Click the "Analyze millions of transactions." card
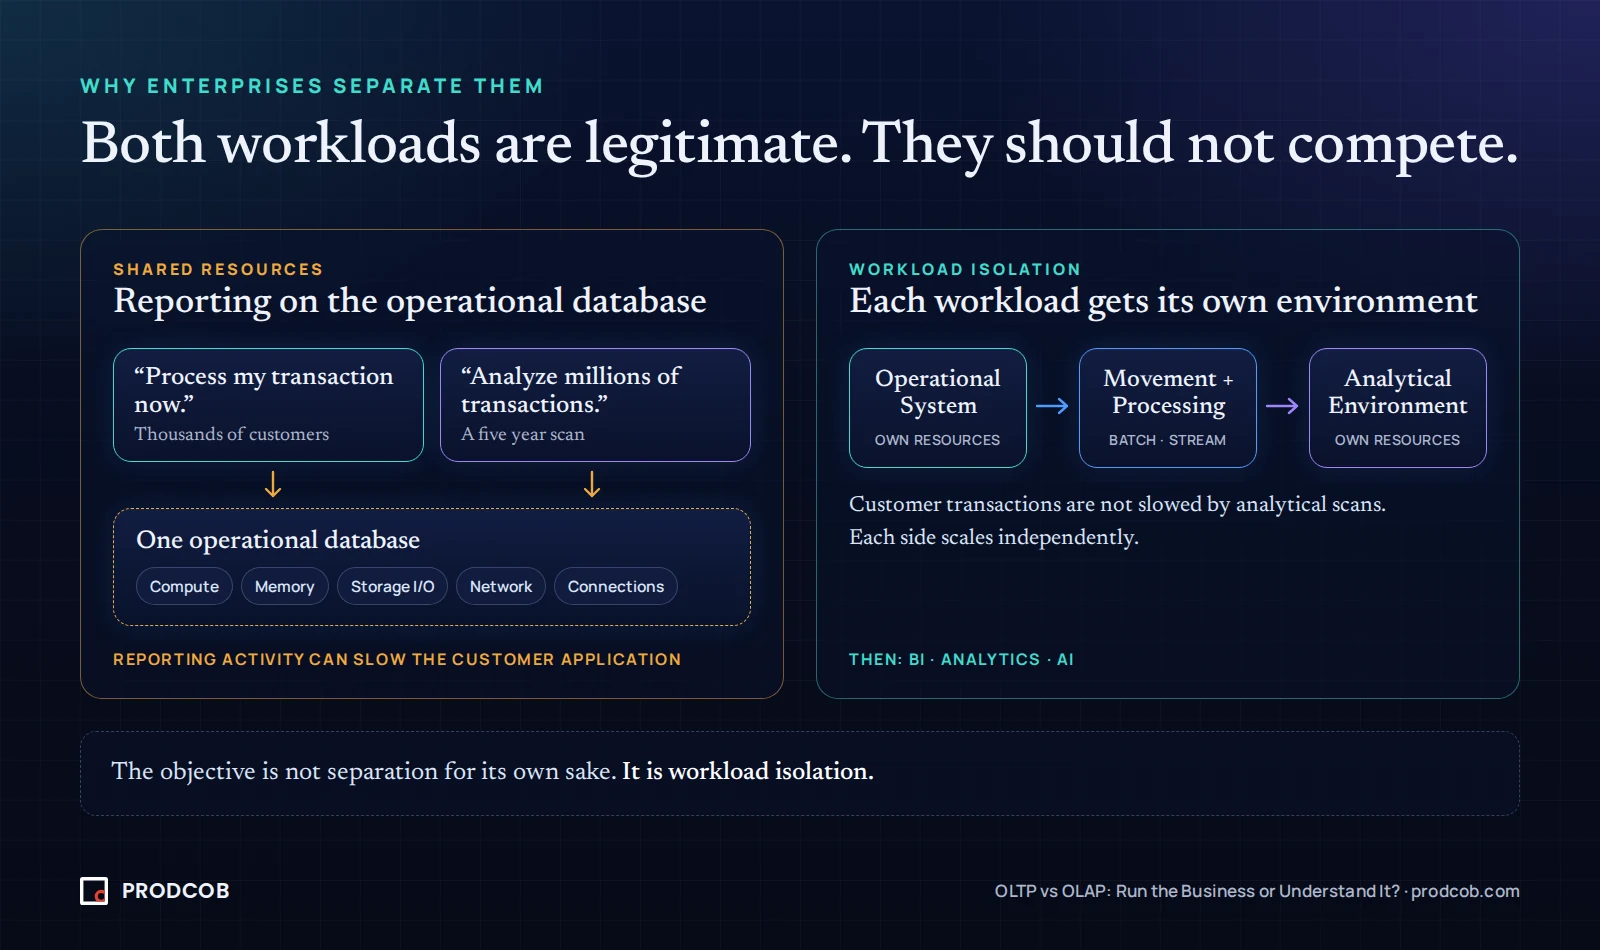Image resolution: width=1600 pixels, height=950 pixels. point(595,405)
